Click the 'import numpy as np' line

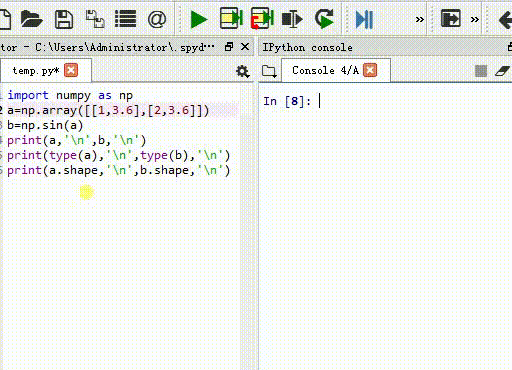(70, 95)
